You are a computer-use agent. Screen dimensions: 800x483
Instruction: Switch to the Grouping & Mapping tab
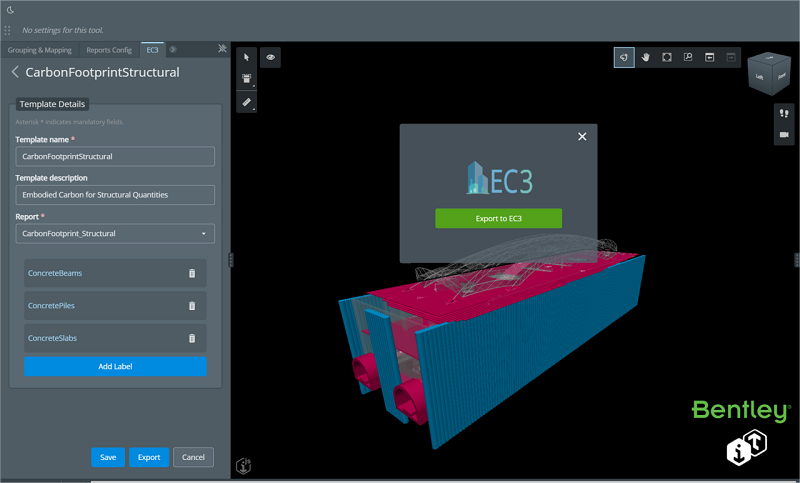click(x=39, y=50)
